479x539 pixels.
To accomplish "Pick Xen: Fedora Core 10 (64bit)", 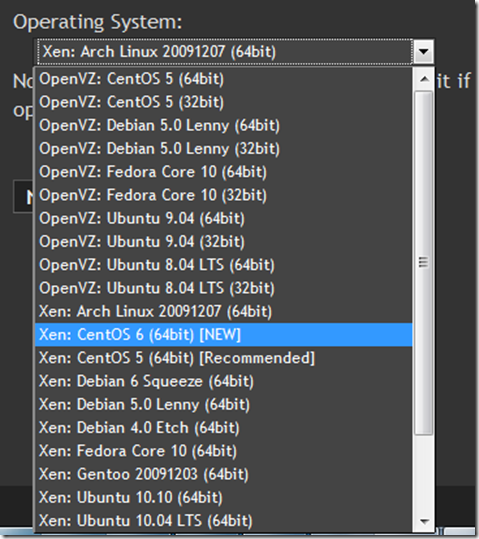I will pyautogui.click(x=224, y=451).
